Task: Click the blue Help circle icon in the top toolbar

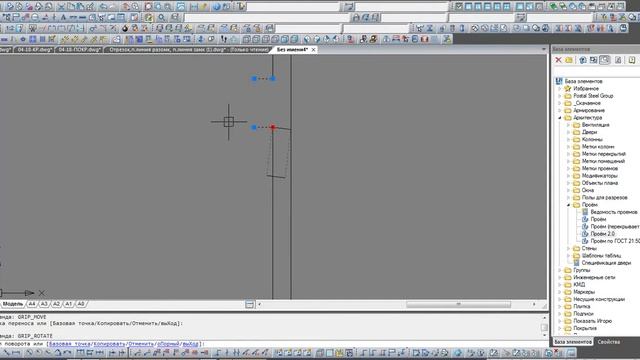Action: click(217, 7)
